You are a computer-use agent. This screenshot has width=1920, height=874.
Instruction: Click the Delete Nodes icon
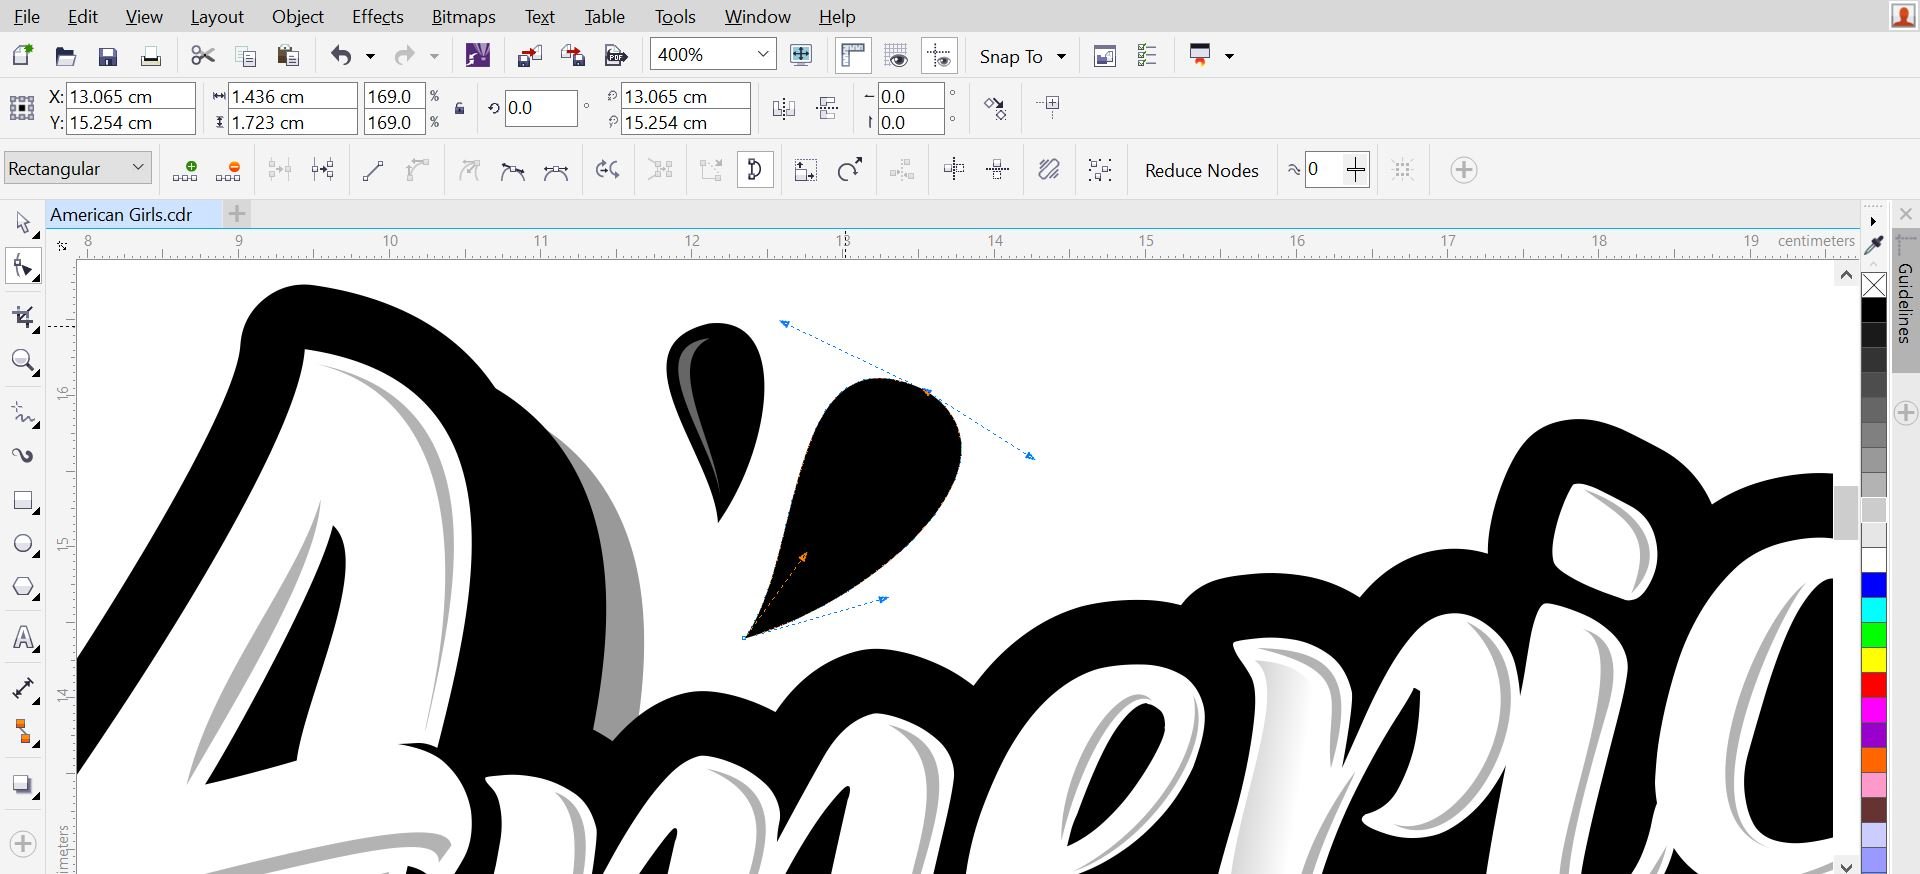[228, 170]
